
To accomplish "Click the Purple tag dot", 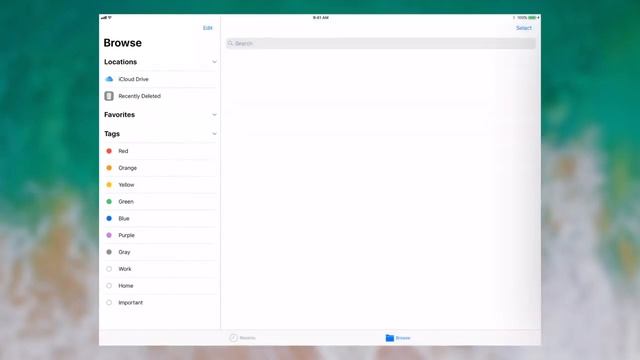I will [x=109, y=235].
